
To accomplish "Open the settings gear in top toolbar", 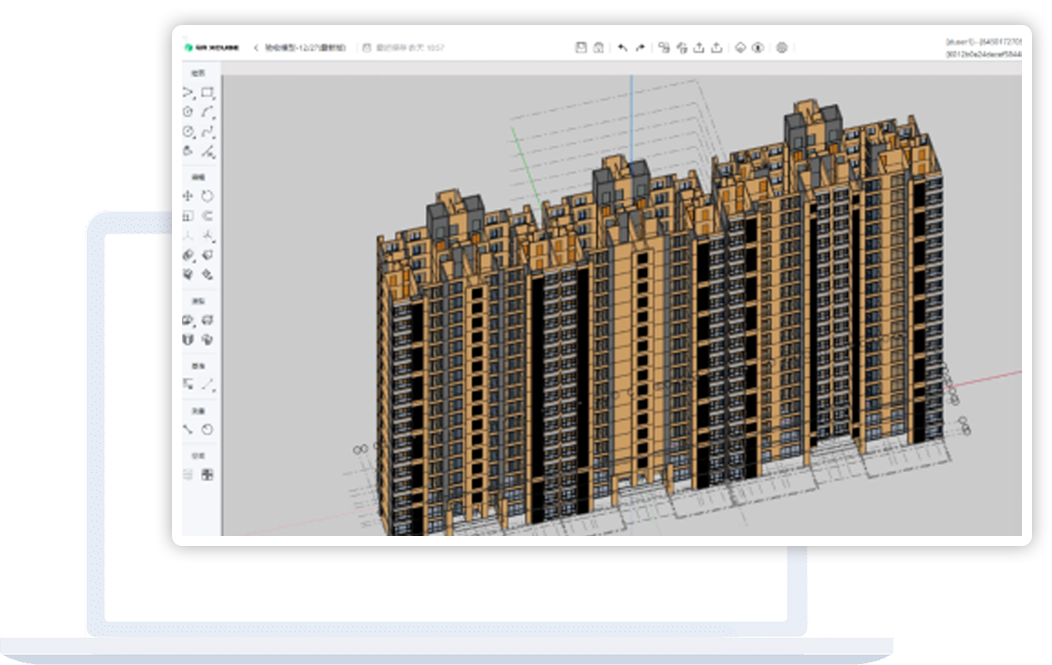I will coord(782,47).
